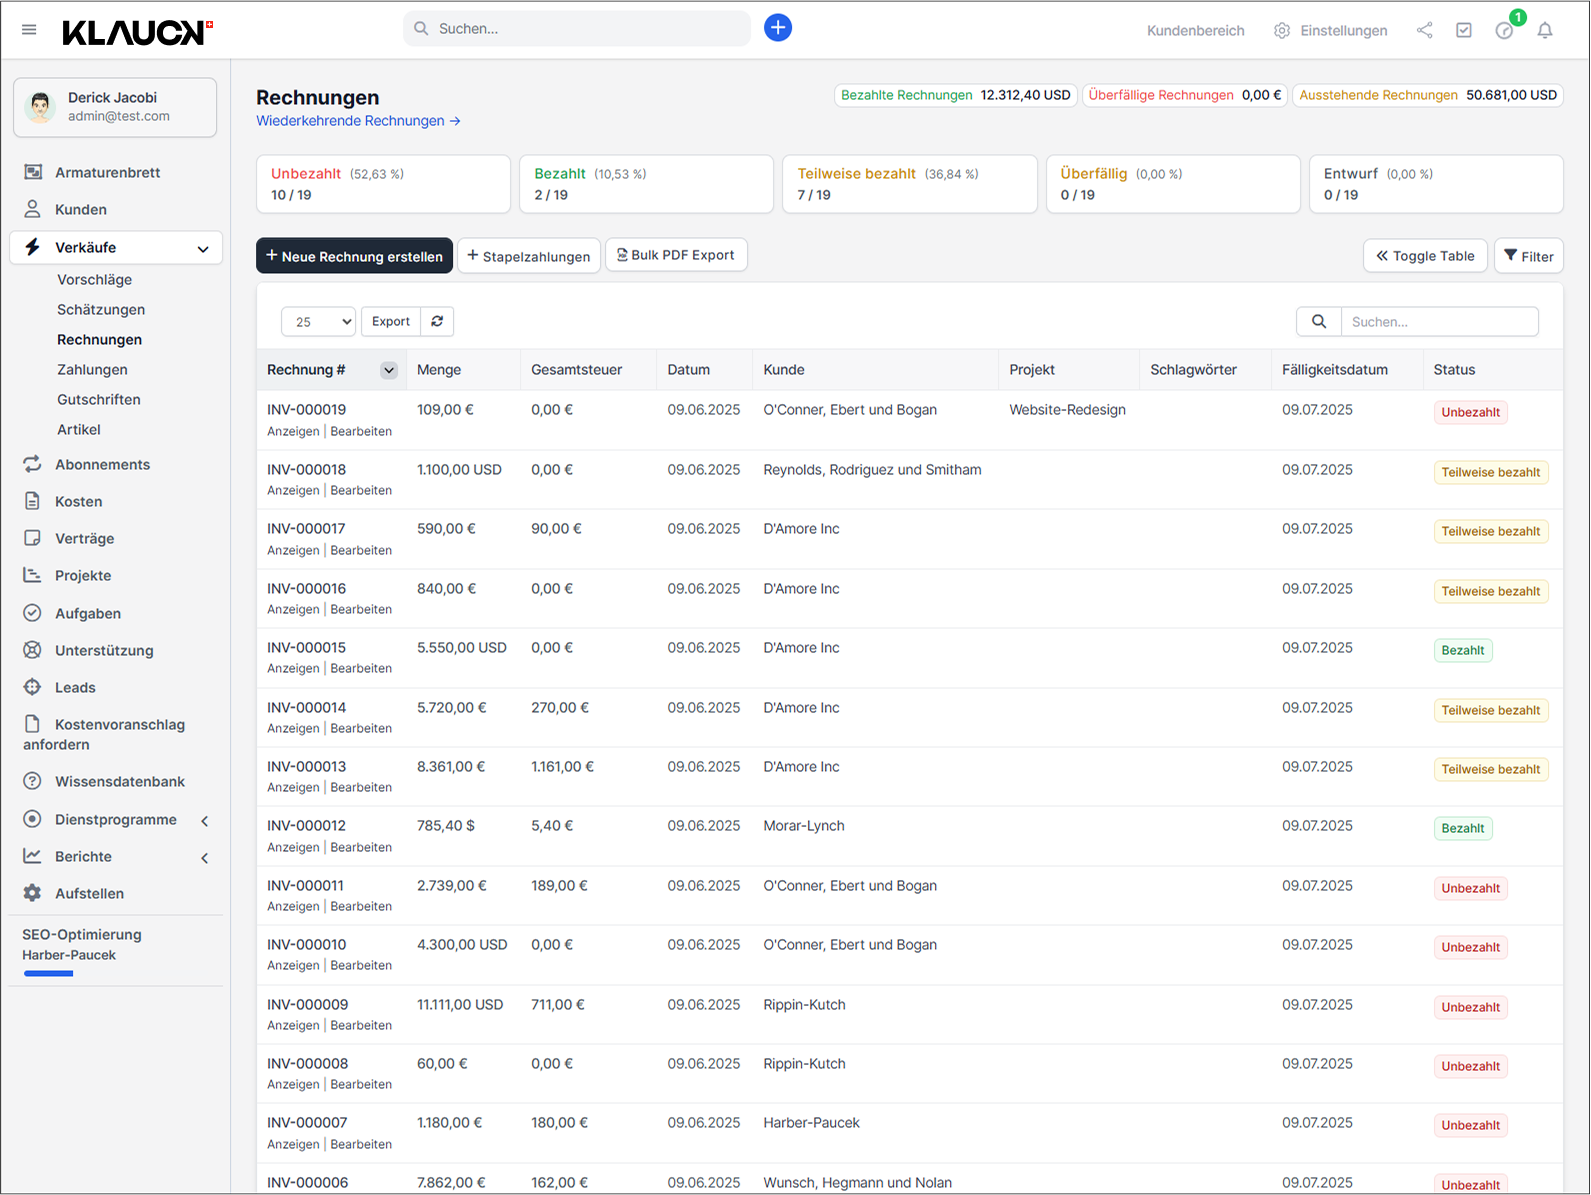
Task: Open Schätzungen in the sidebar
Action: [101, 310]
